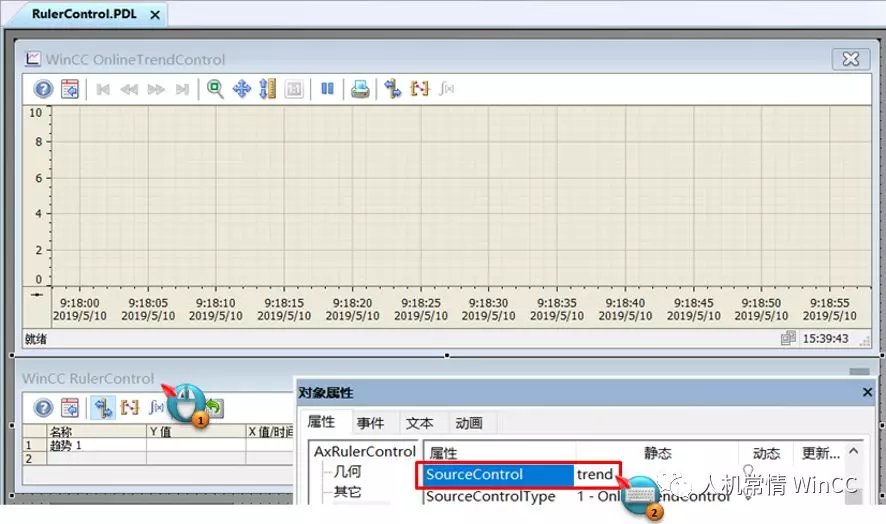Viewport: 886px width, 524px height.
Task: Jump to first data record in trend
Action: tap(102, 89)
